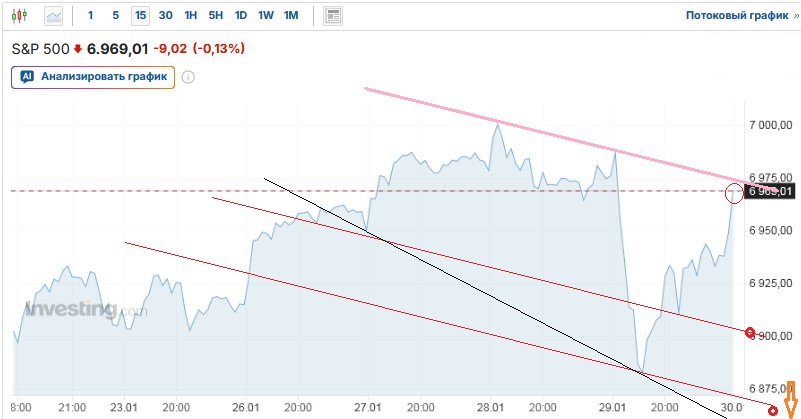Screen dimensions: 801x419
Task: Open the Потоковый график link
Action: [739, 16]
